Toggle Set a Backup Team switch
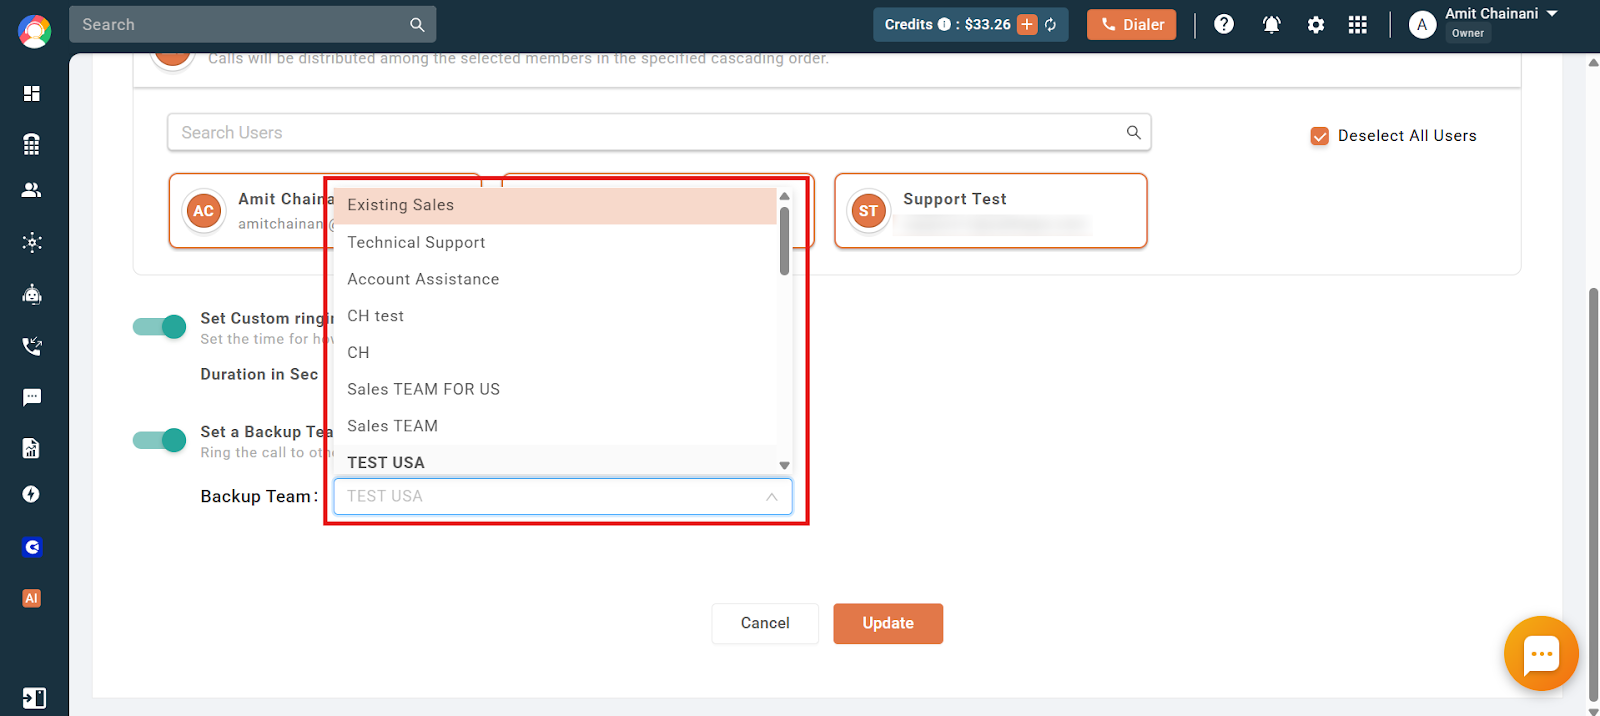The width and height of the screenshot is (1600, 716). [x=160, y=440]
